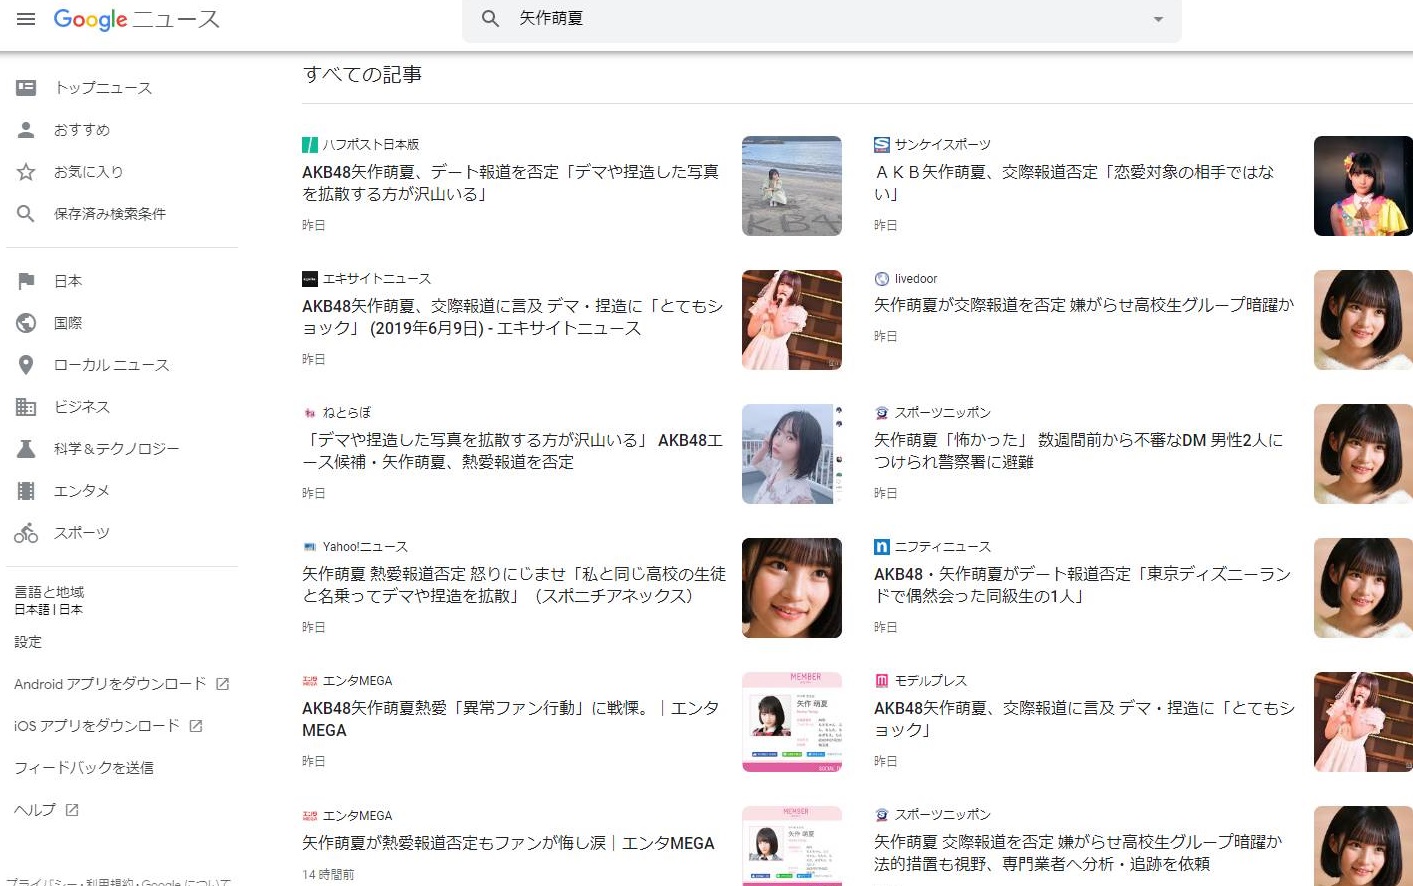Open エンタMEGA article 「異常ファン行動」に戦慄
Viewport: 1413px width, 886px height.
pos(511,719)
